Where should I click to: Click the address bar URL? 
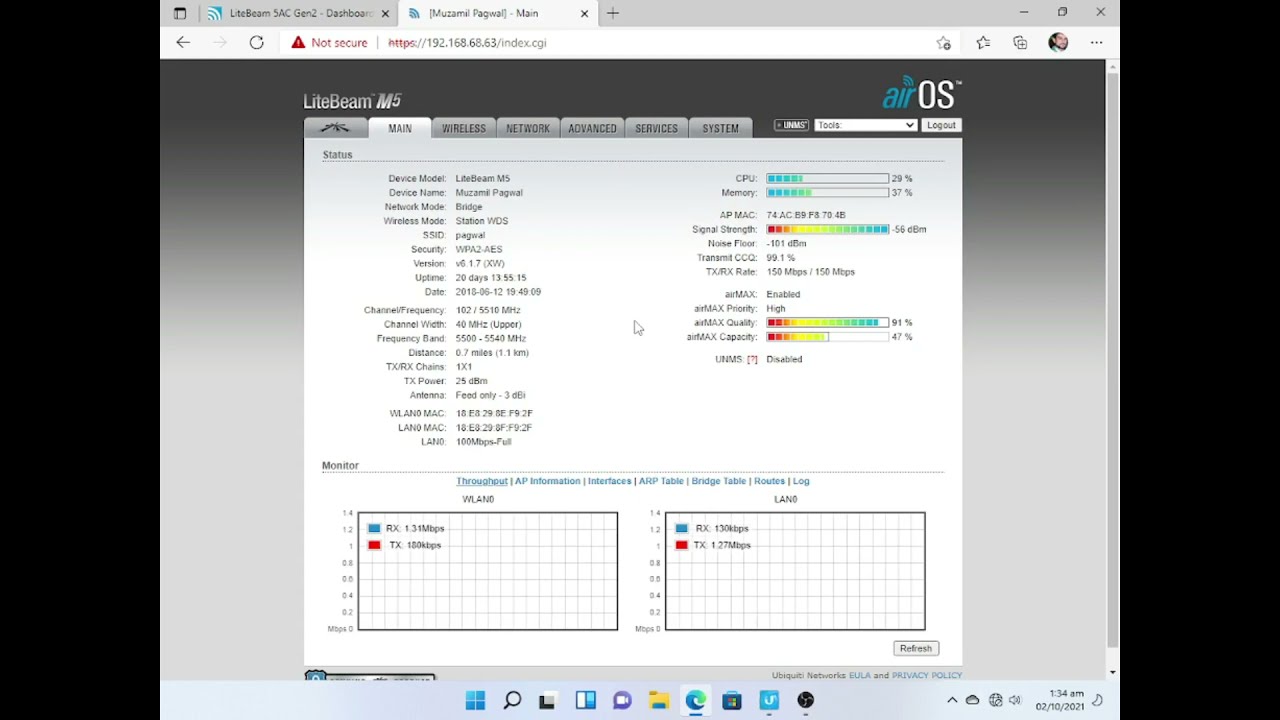coord(467,43)
